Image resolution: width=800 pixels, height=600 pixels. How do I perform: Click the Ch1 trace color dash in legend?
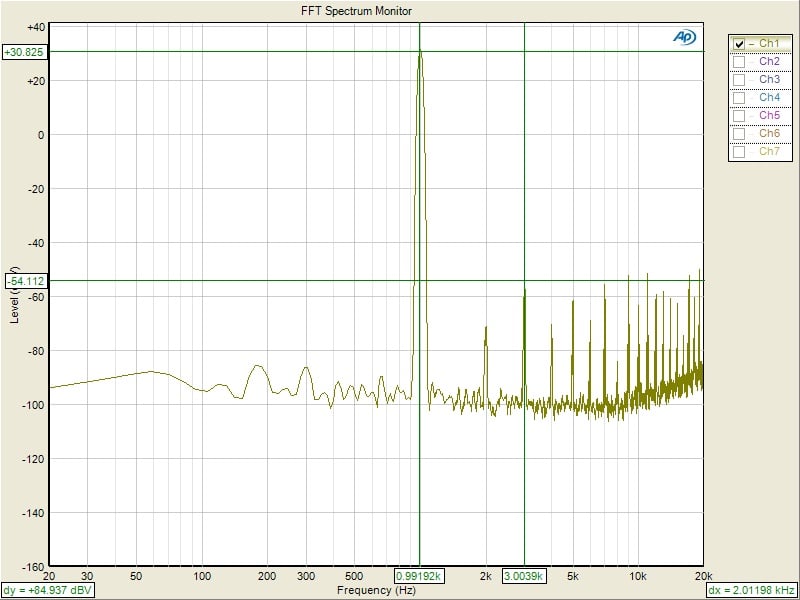click(x=752, y=44)
